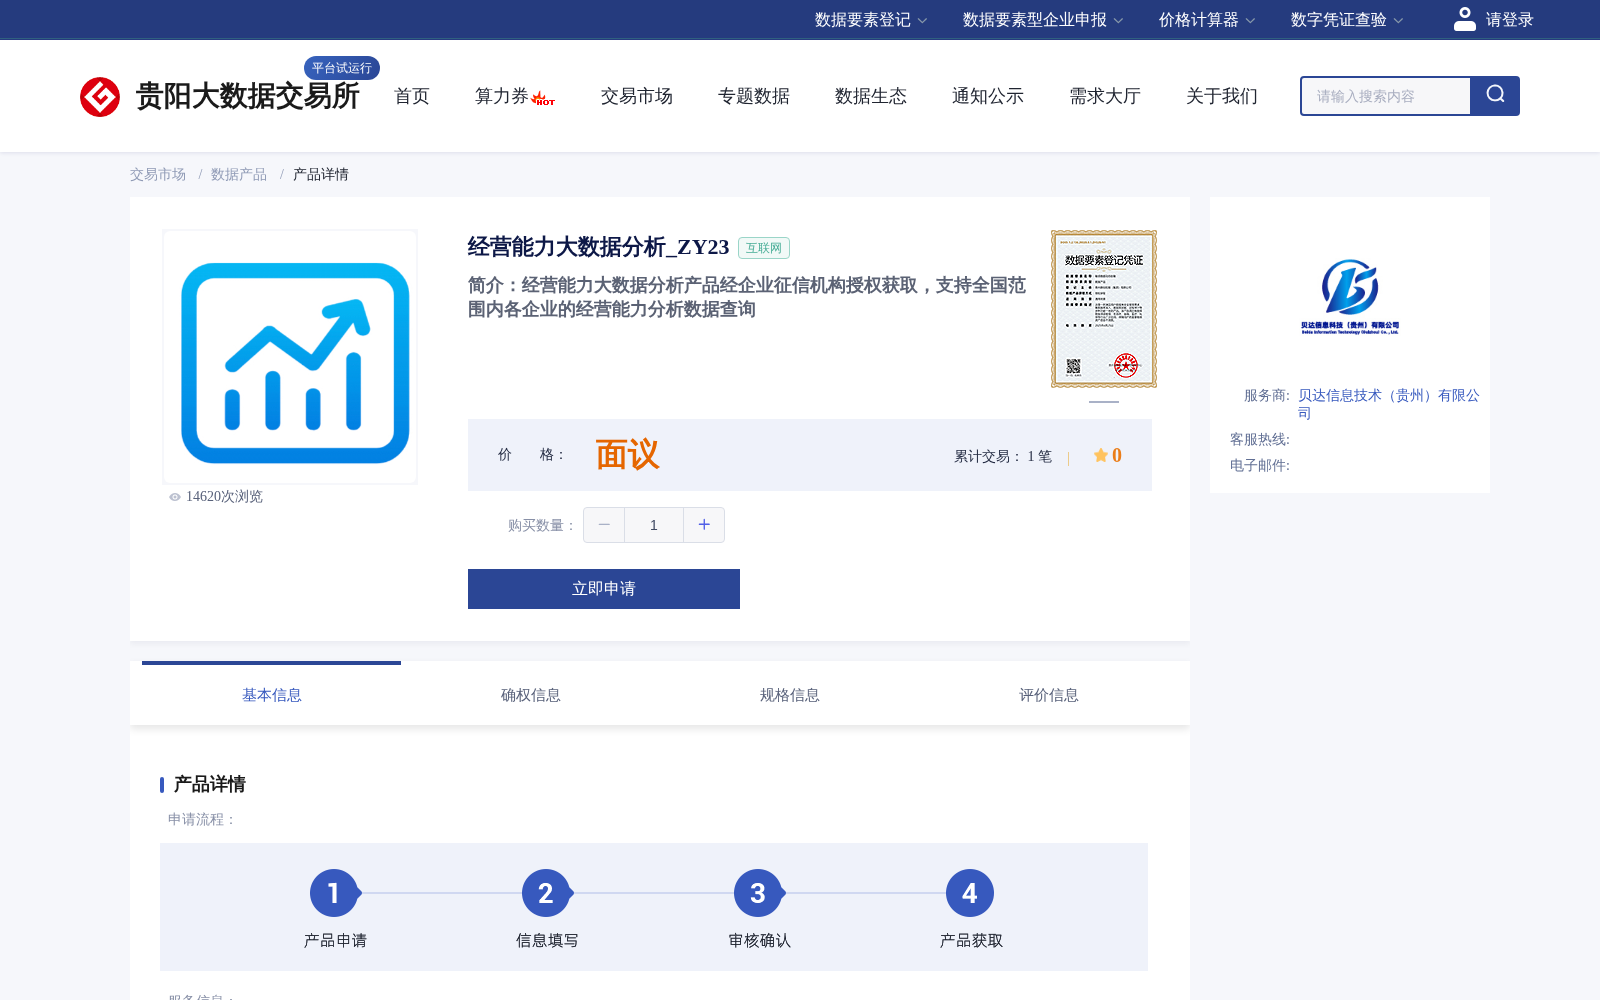Click the 互联网 tag badge
Image resolution: width=1600 pixels, height=1000 pixels.
764,248
